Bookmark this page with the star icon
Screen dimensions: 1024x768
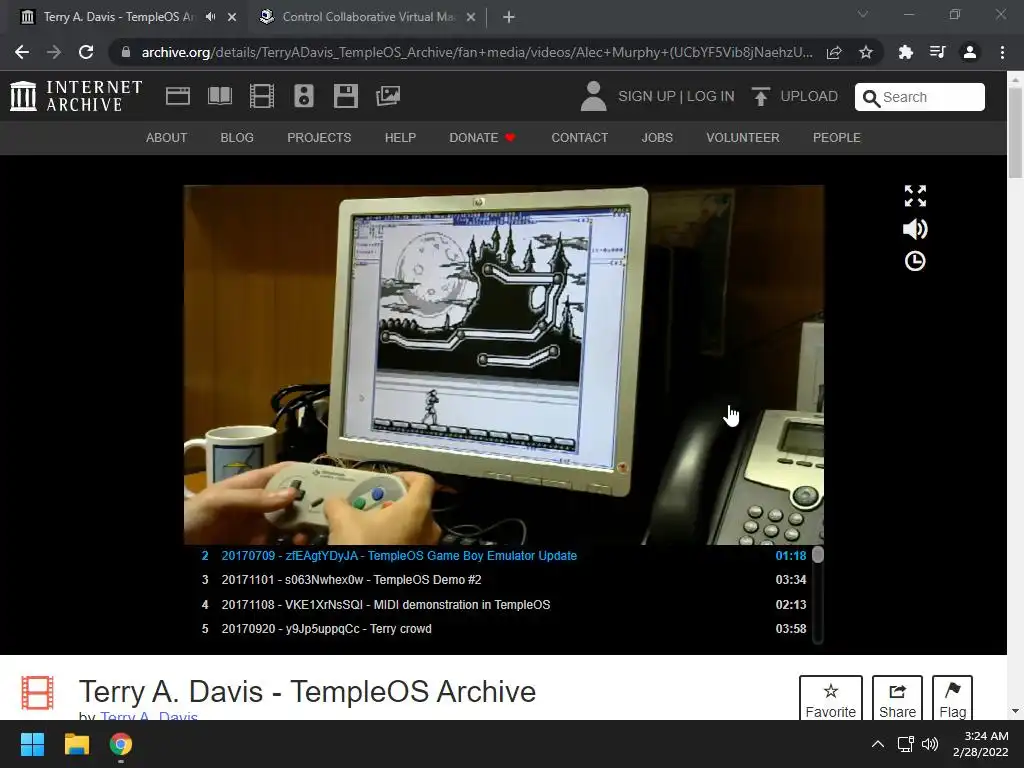866,52
